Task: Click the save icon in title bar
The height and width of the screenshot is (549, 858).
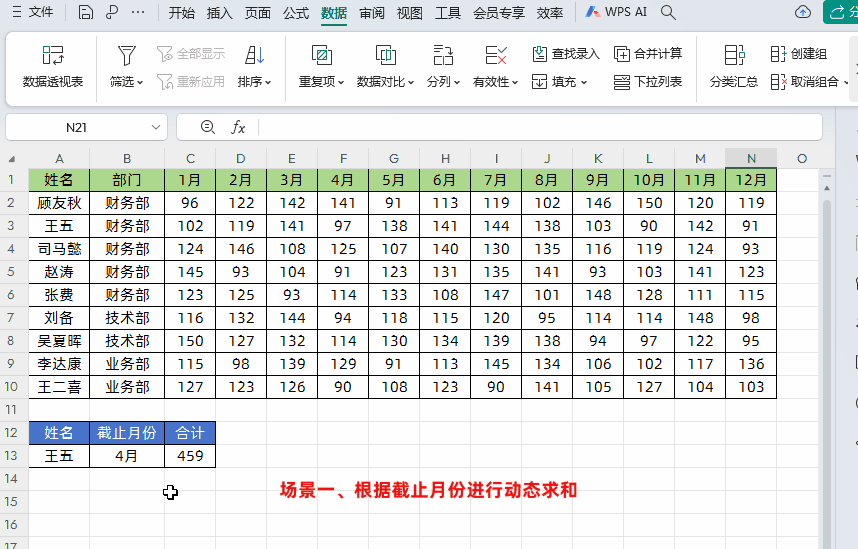Action: [85, 12]
